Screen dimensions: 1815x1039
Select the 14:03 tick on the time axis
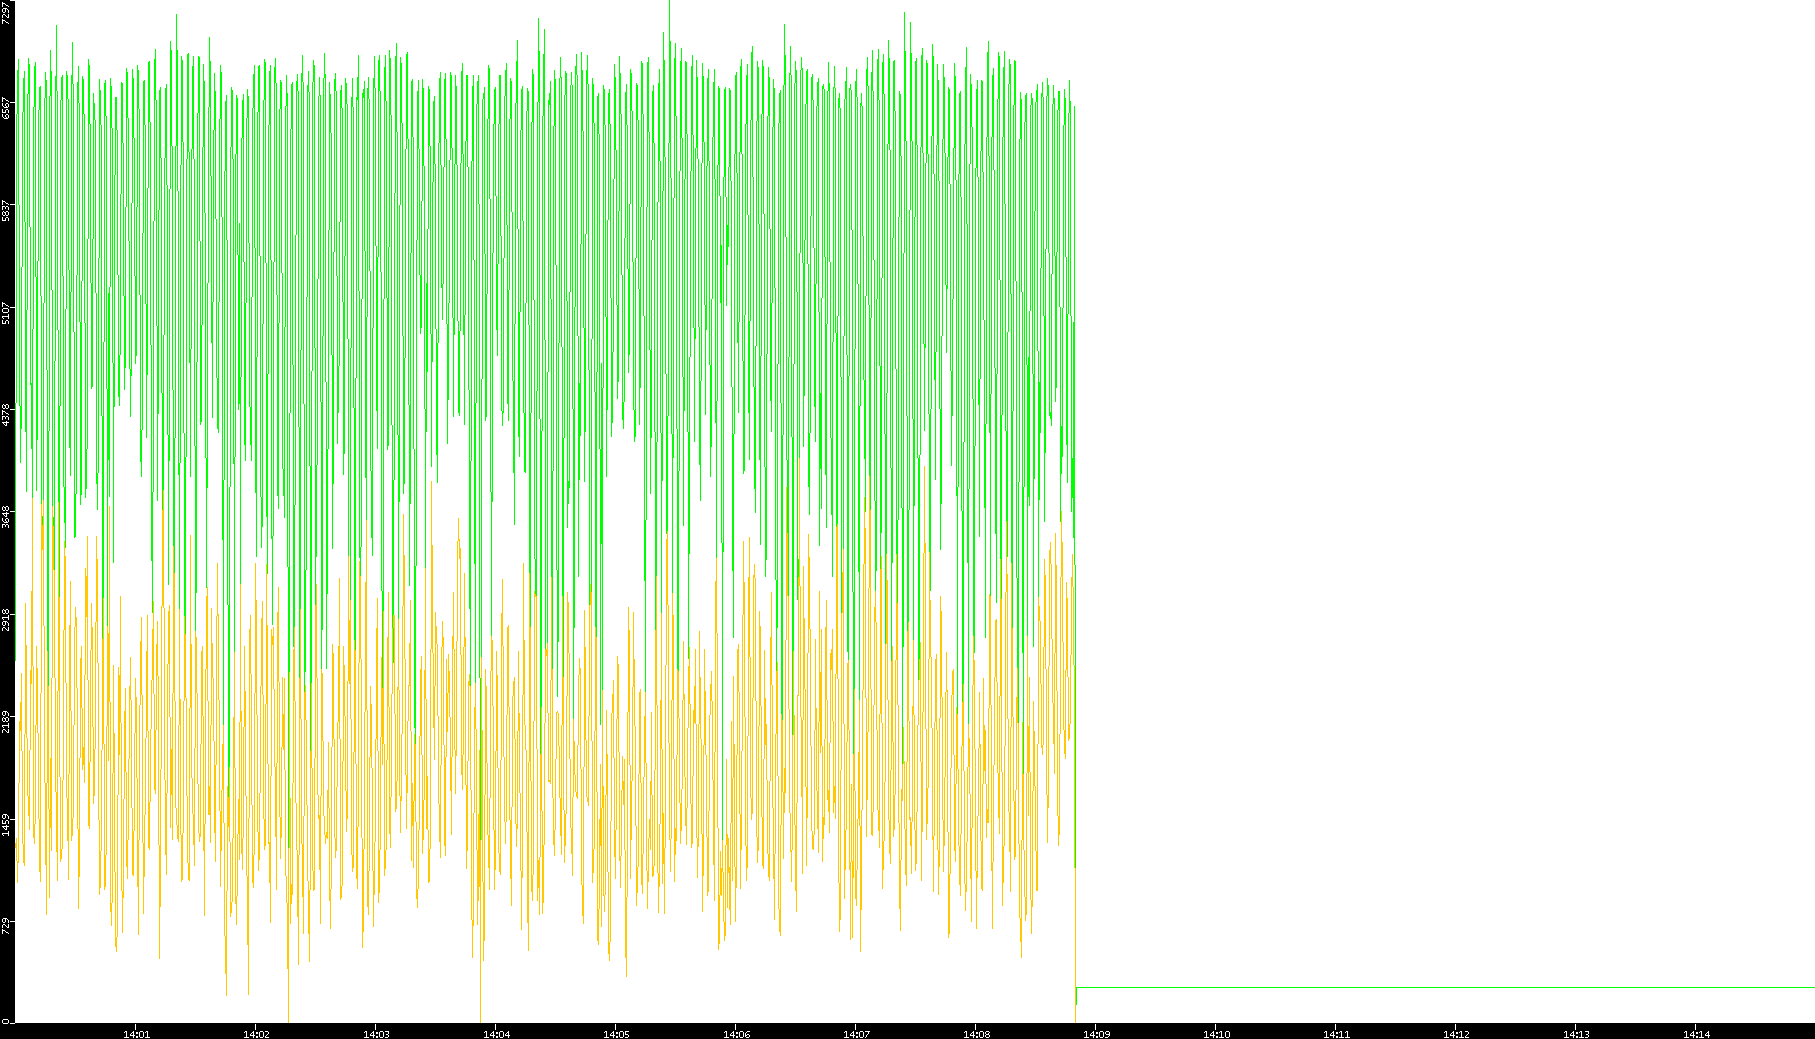pyautogui.click(x=376, y=1033)
